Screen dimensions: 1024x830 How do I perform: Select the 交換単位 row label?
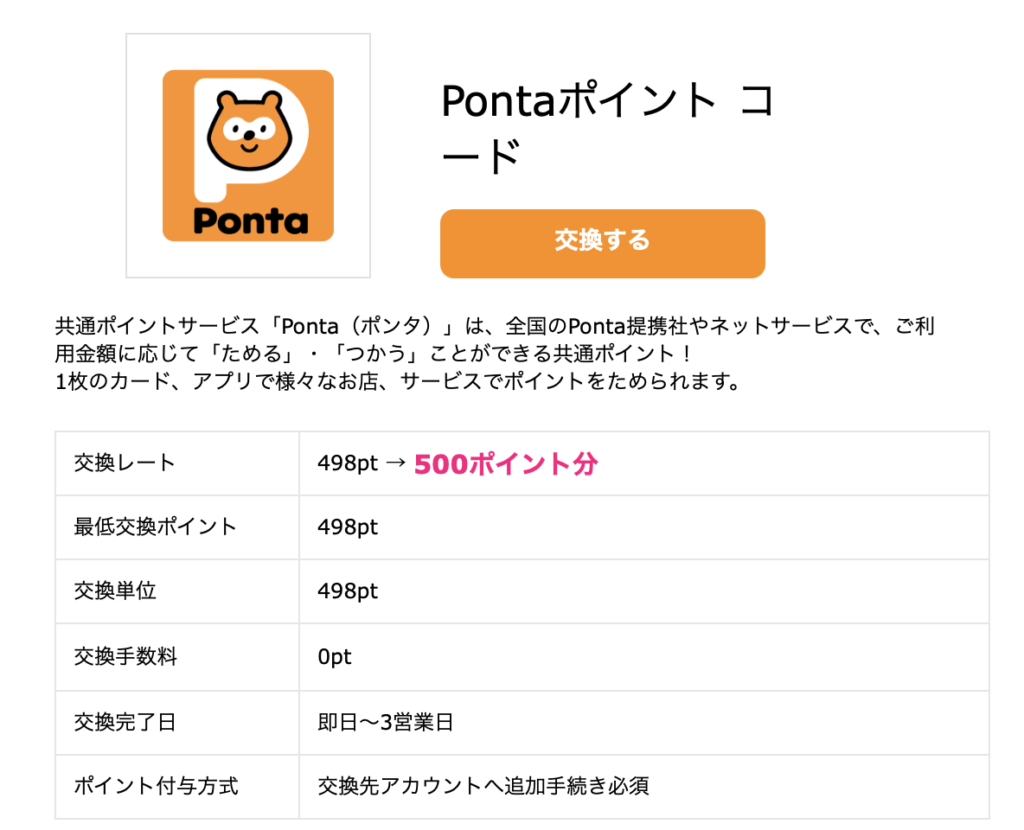[115, 591]
